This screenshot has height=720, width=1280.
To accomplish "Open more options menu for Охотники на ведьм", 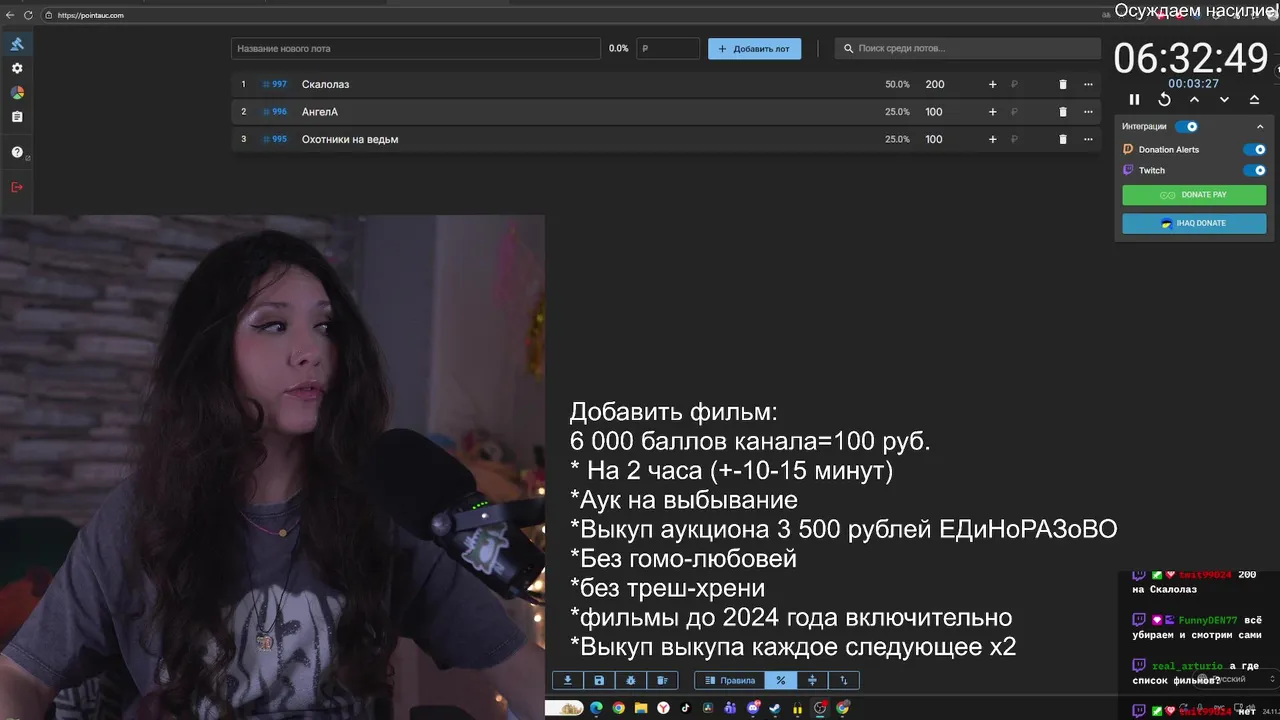I will coord(1088,139).
